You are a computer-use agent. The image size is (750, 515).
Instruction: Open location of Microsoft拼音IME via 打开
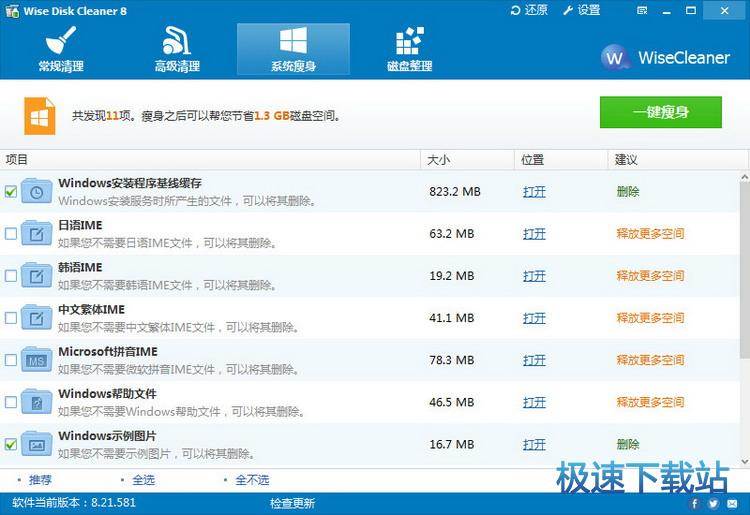pos(534,360)
